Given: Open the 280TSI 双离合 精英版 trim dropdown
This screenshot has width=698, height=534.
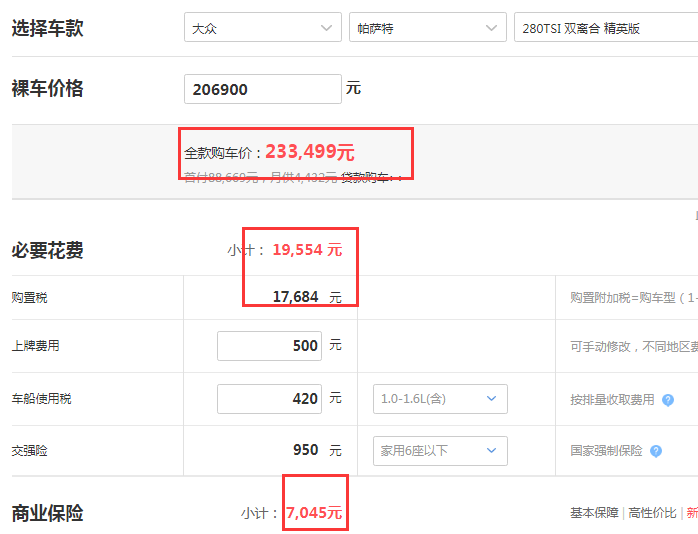Looking at the screenshot, I should click(606, 28).
